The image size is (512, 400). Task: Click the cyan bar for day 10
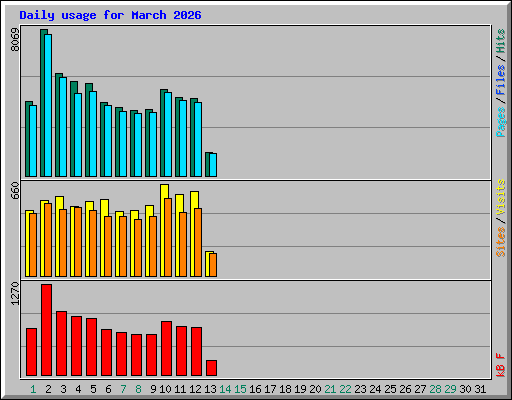[168, 134]
